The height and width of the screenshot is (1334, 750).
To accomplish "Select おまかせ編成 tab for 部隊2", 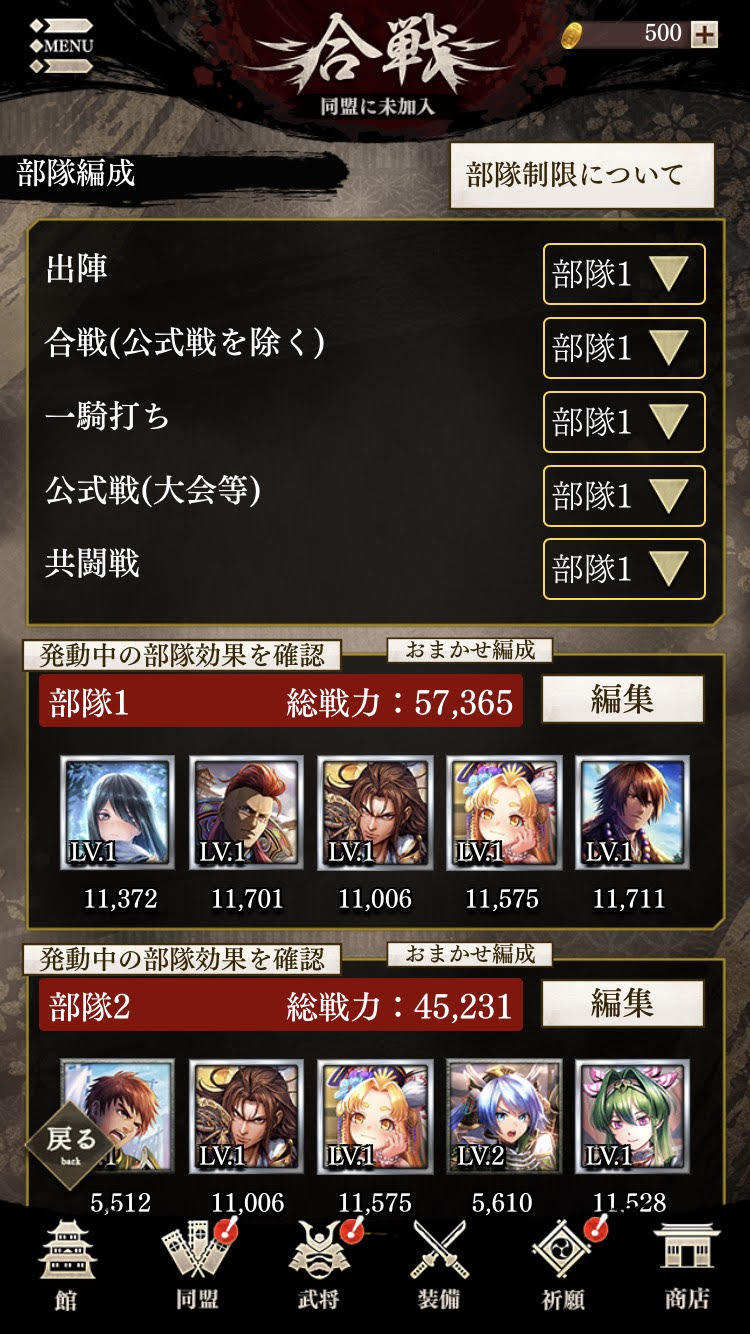I will coord(470,954).
